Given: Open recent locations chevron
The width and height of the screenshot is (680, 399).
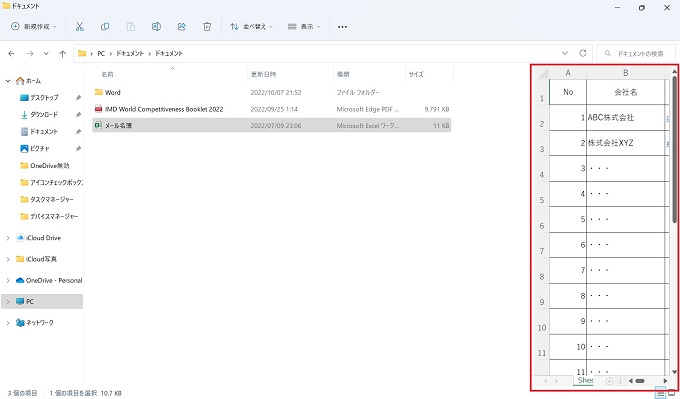Looking at the screenshot, I should (x=46, y=53).
